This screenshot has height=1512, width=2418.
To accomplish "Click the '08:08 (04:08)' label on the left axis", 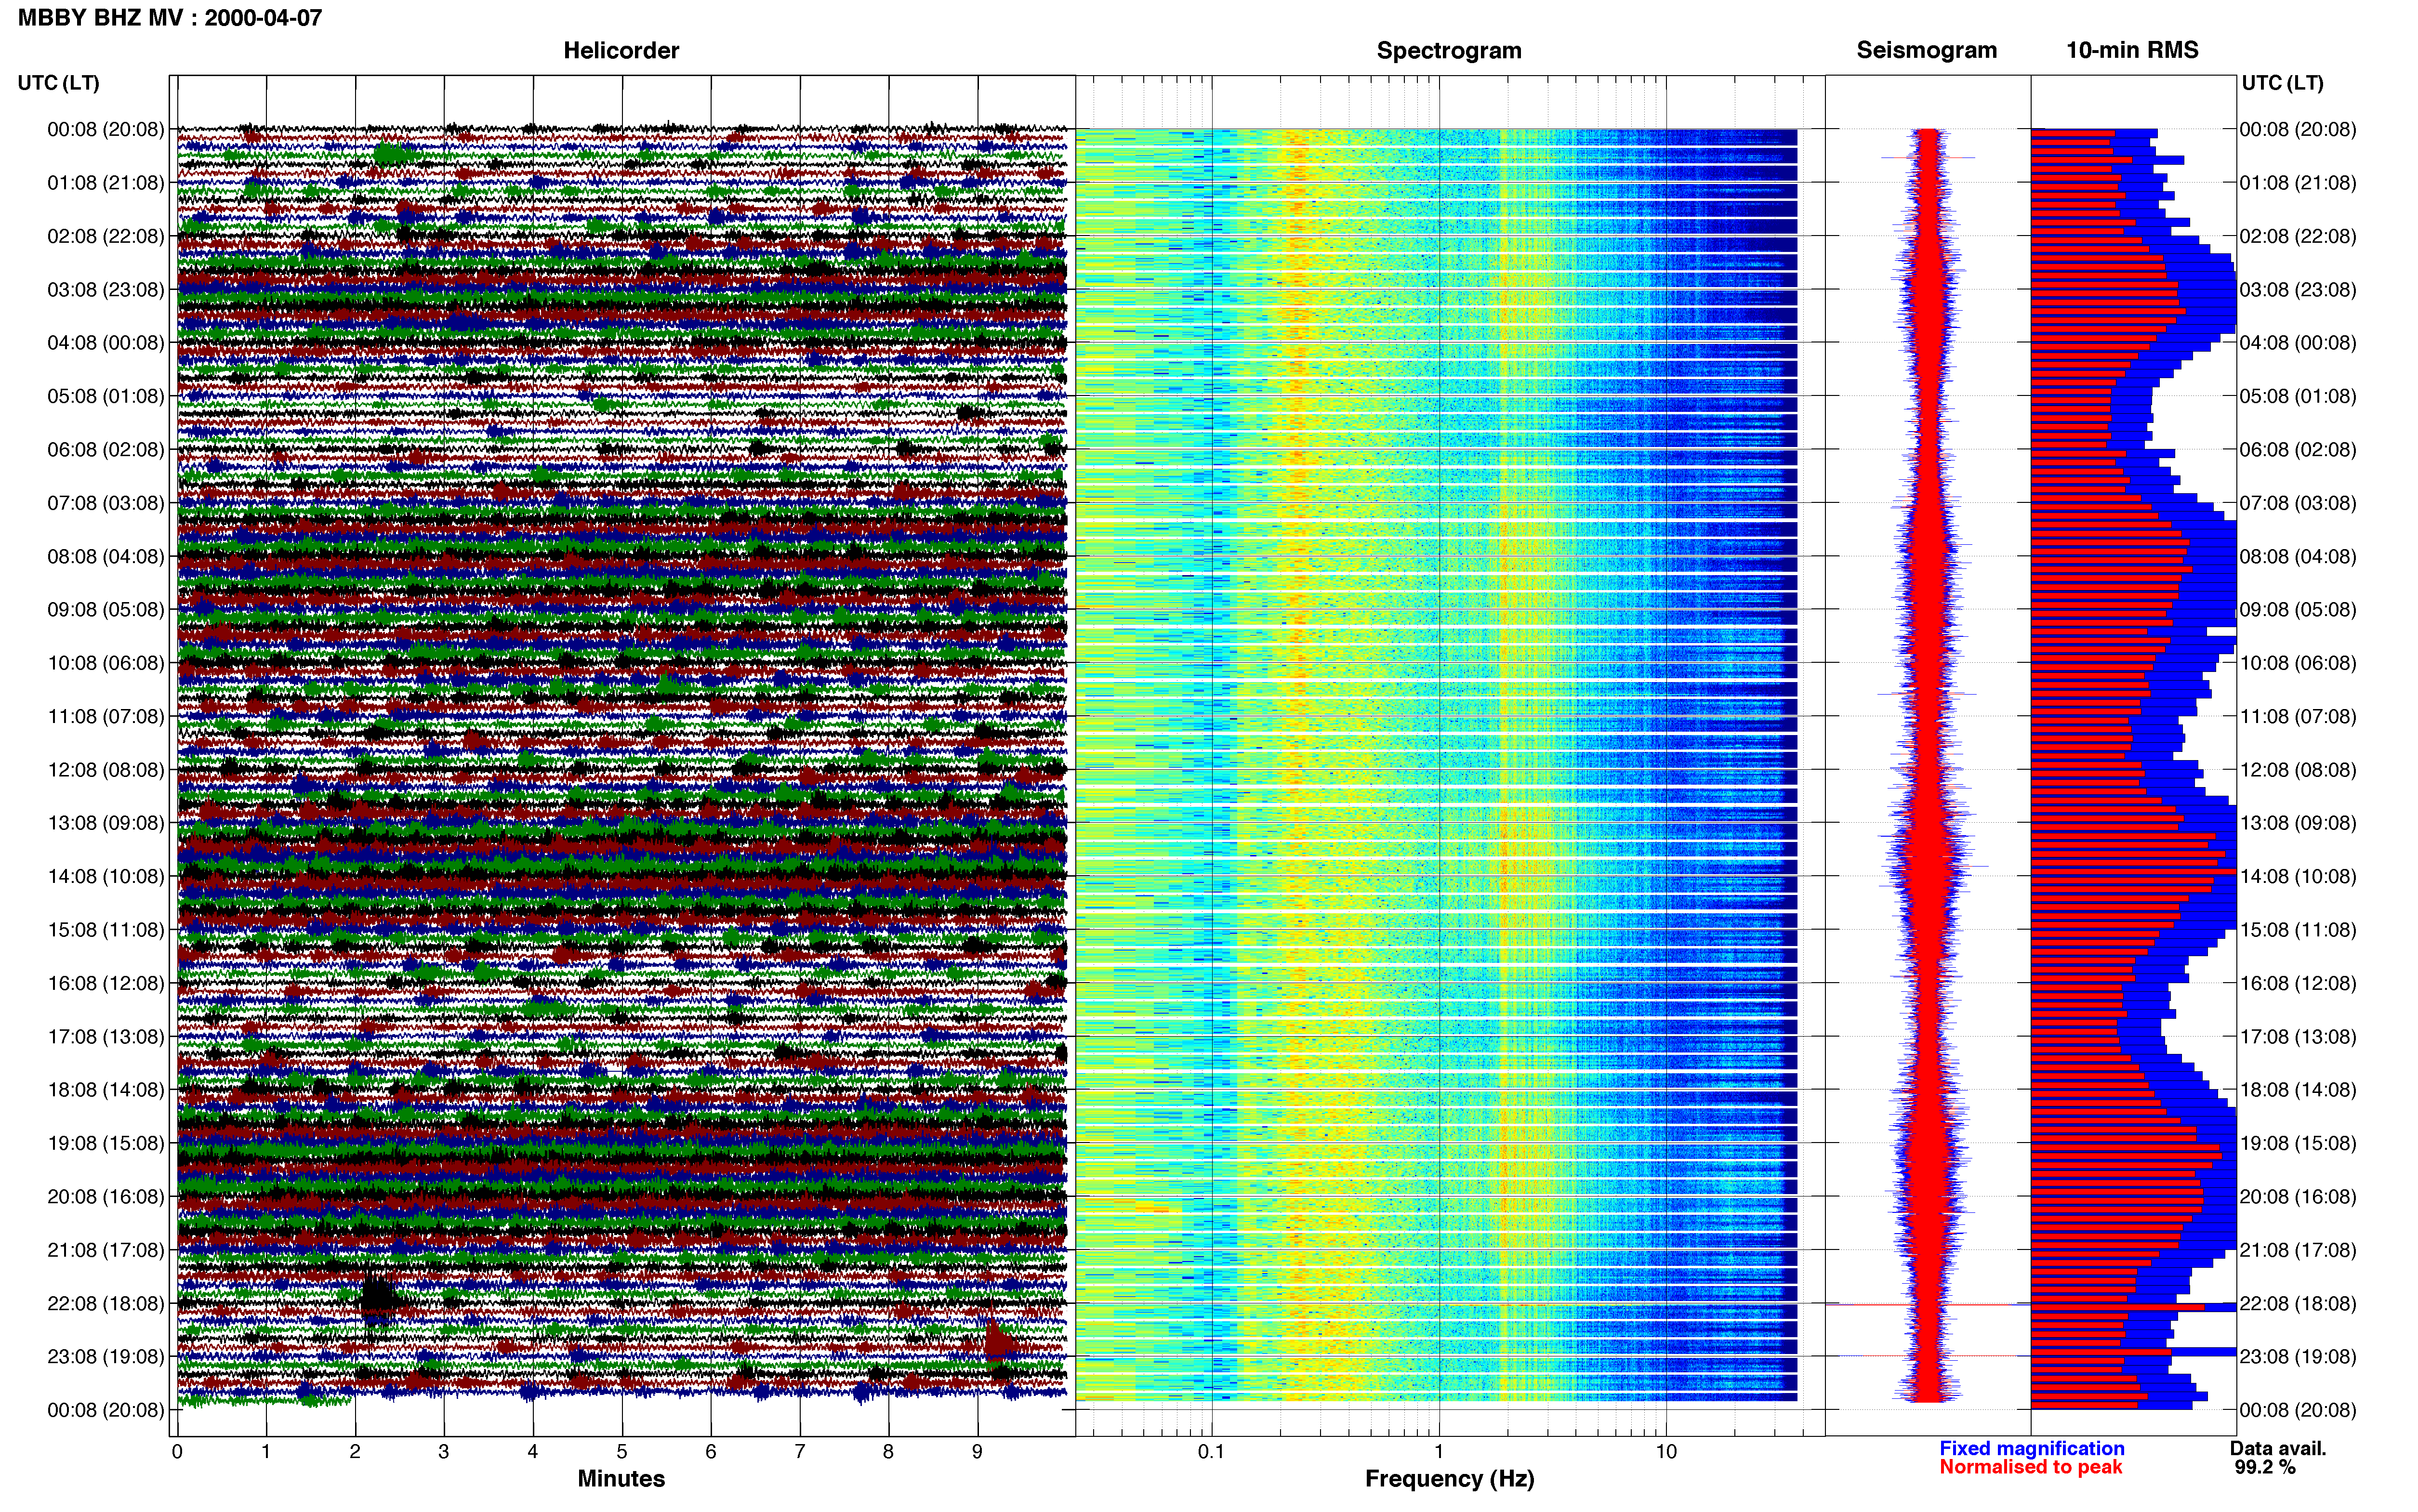I will pyautogui.click(x=105, y=556).
